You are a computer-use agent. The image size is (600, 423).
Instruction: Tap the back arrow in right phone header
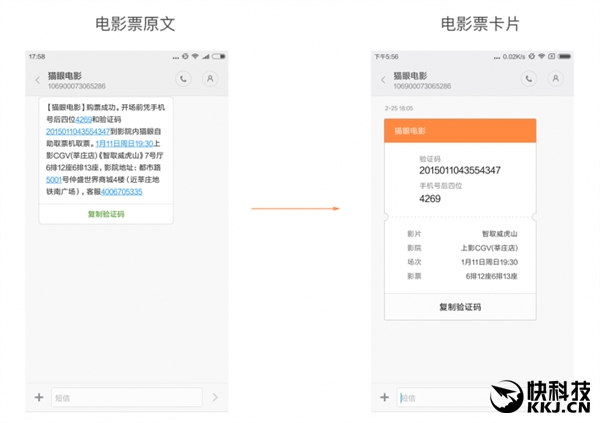383,80
